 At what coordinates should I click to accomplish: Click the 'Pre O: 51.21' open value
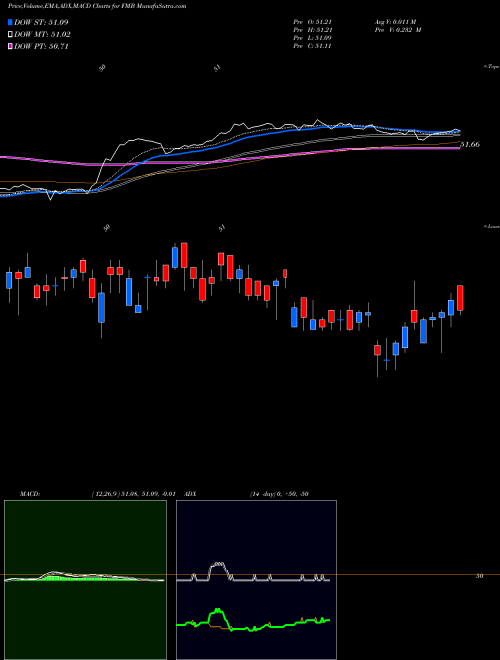pyautogui.click(x=312, y=21)
